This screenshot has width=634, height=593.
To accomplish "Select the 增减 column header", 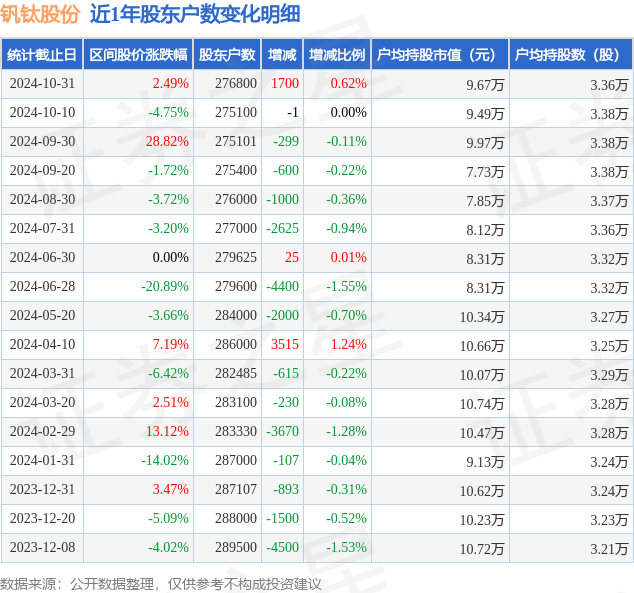I will click(x=282, y=55).
